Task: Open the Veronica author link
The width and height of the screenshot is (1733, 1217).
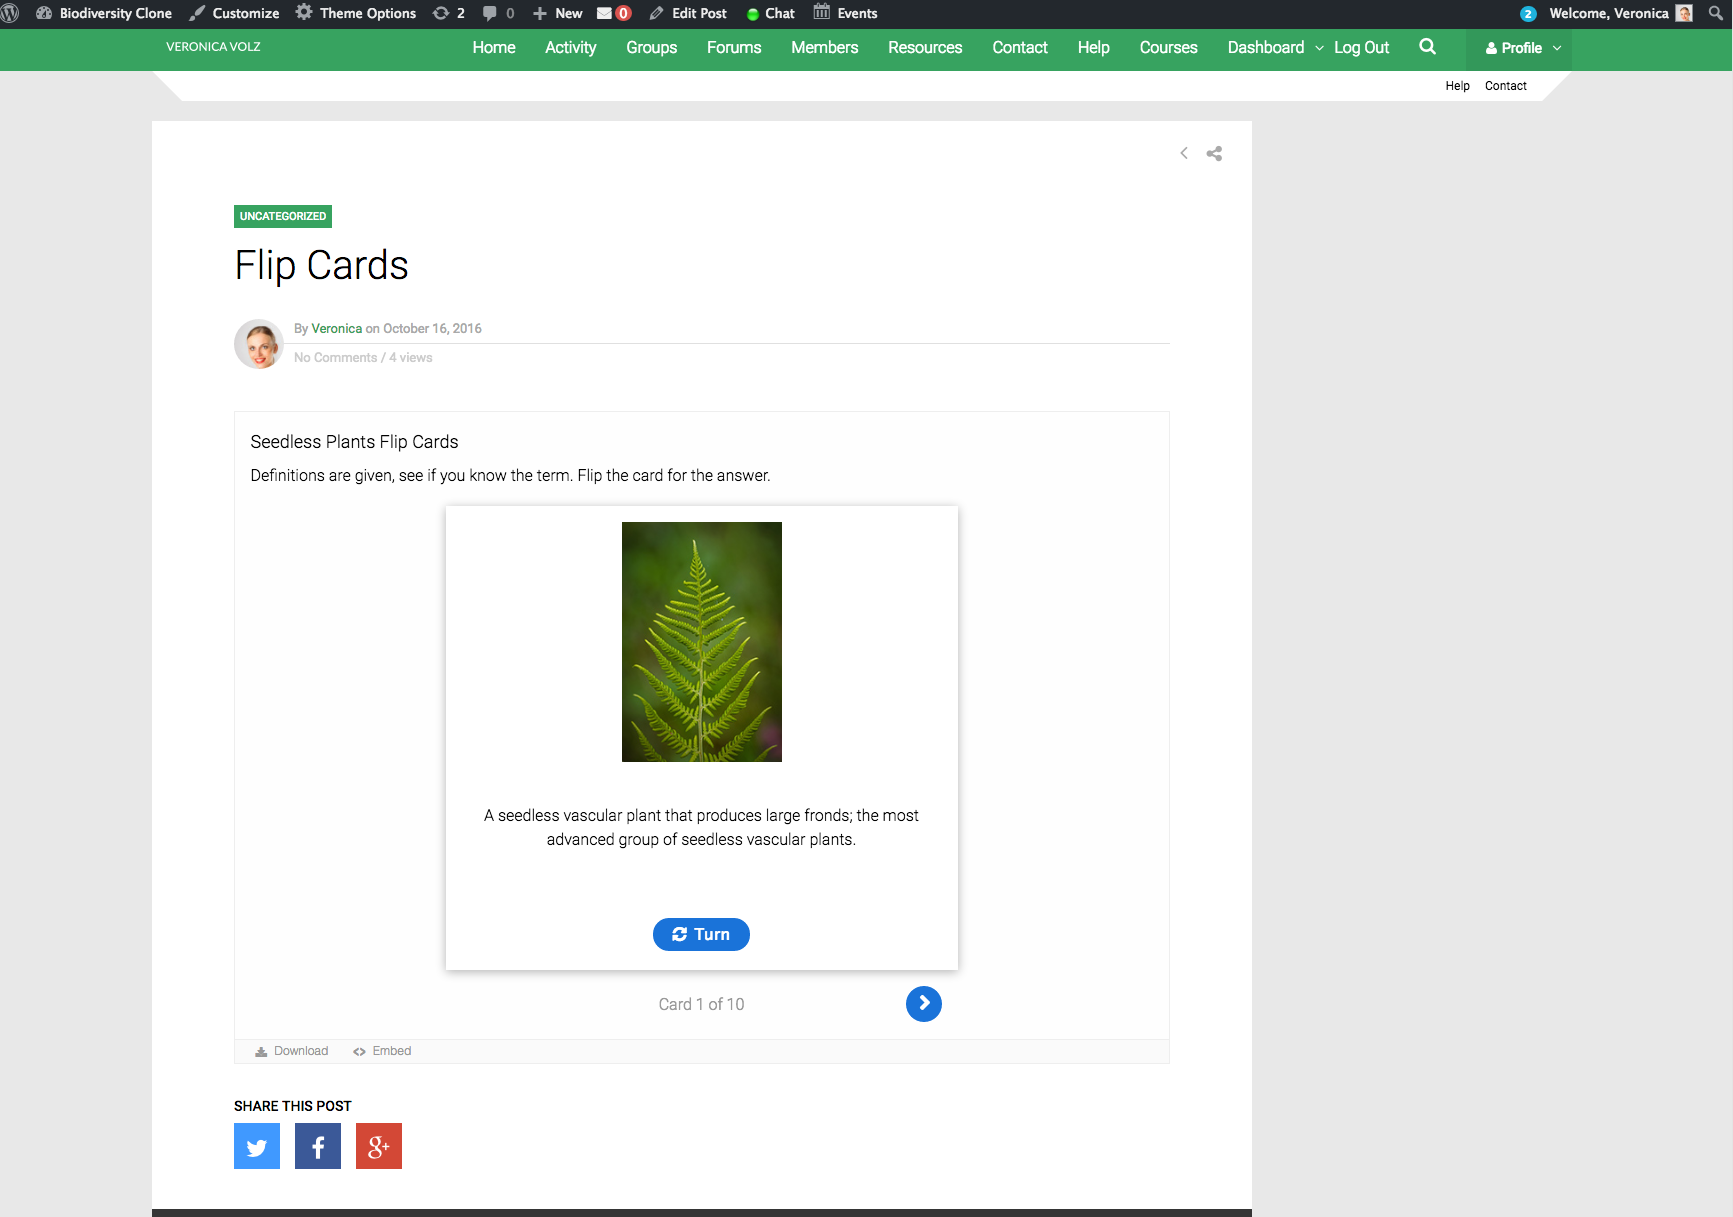Action: pyautogui.click(x=337, y=328)
